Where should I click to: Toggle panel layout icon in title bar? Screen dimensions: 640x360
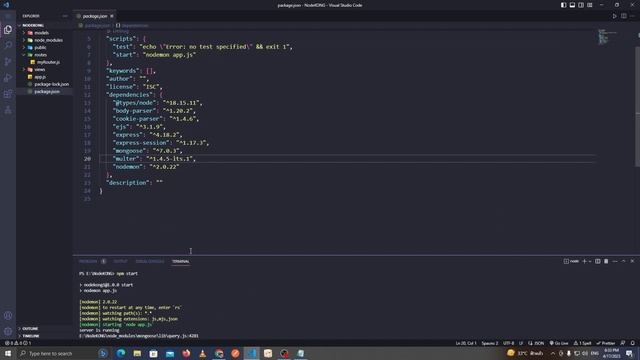pos(572,5)
